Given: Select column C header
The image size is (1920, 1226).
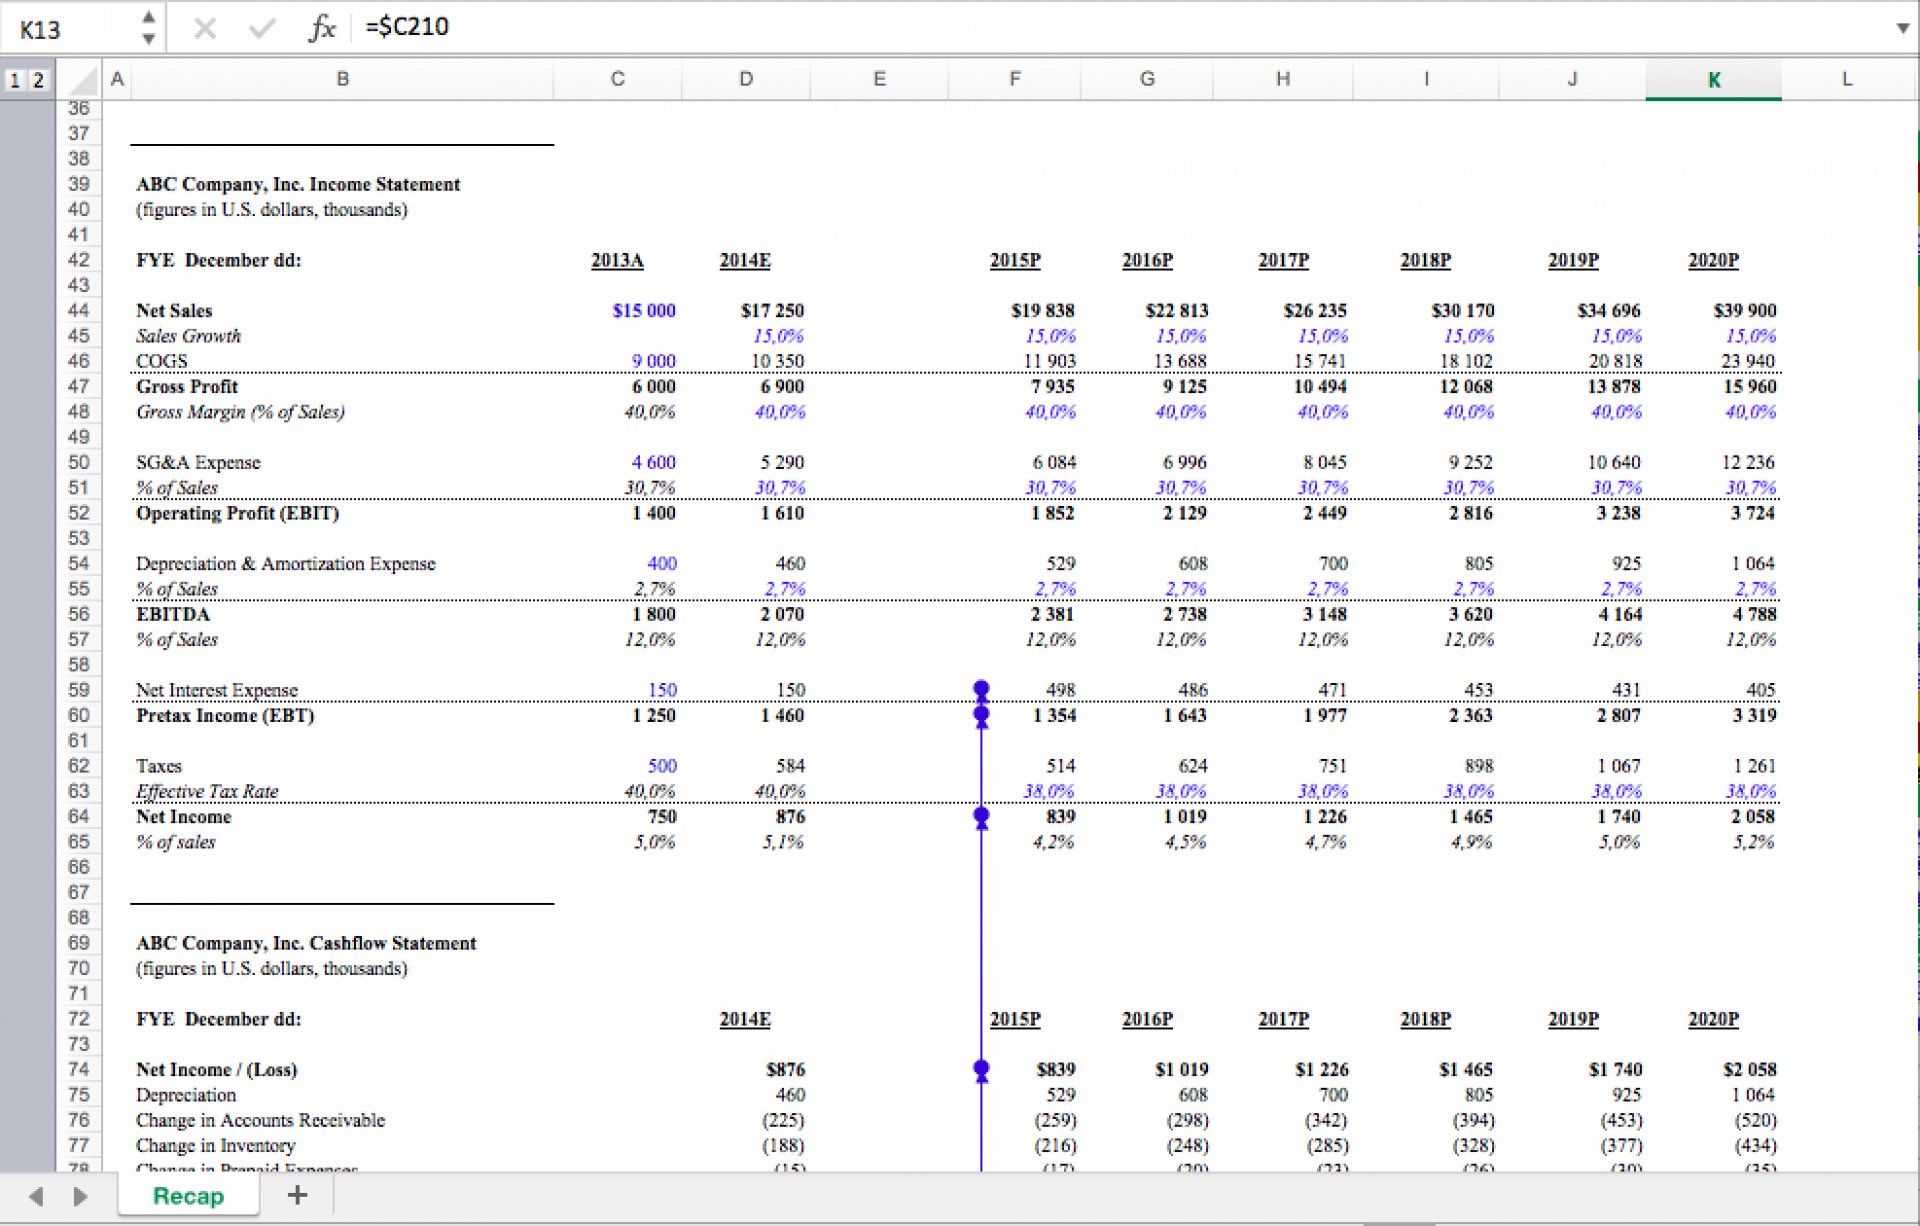Looking at the screenshot, I should pyautogui.click(x=617, y=79).
